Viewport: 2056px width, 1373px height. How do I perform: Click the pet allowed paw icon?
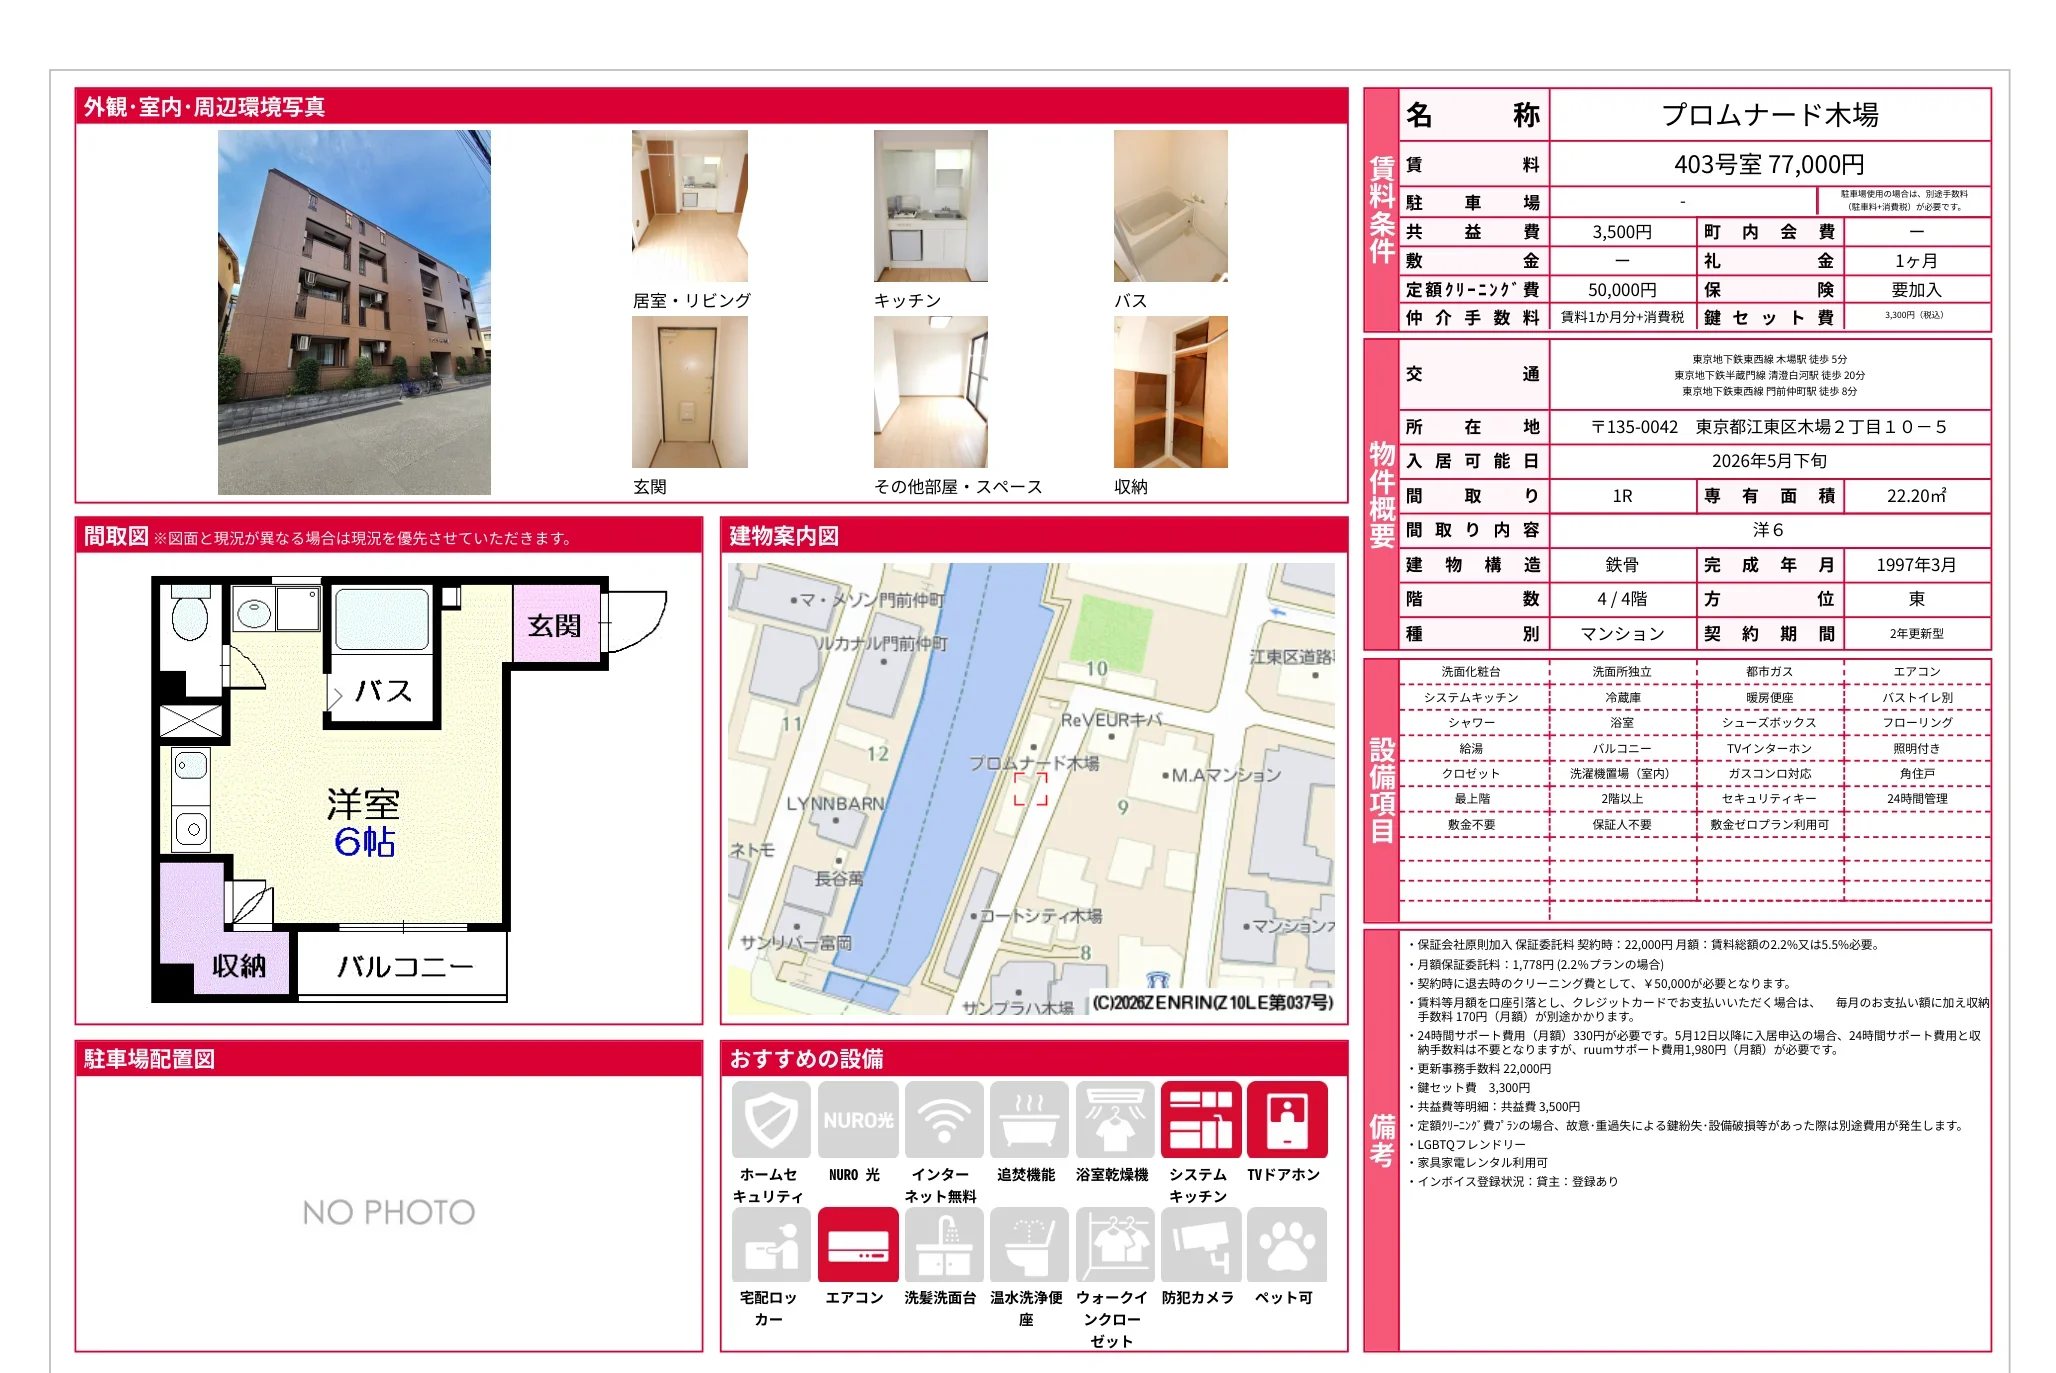tap(1287, 1245)
